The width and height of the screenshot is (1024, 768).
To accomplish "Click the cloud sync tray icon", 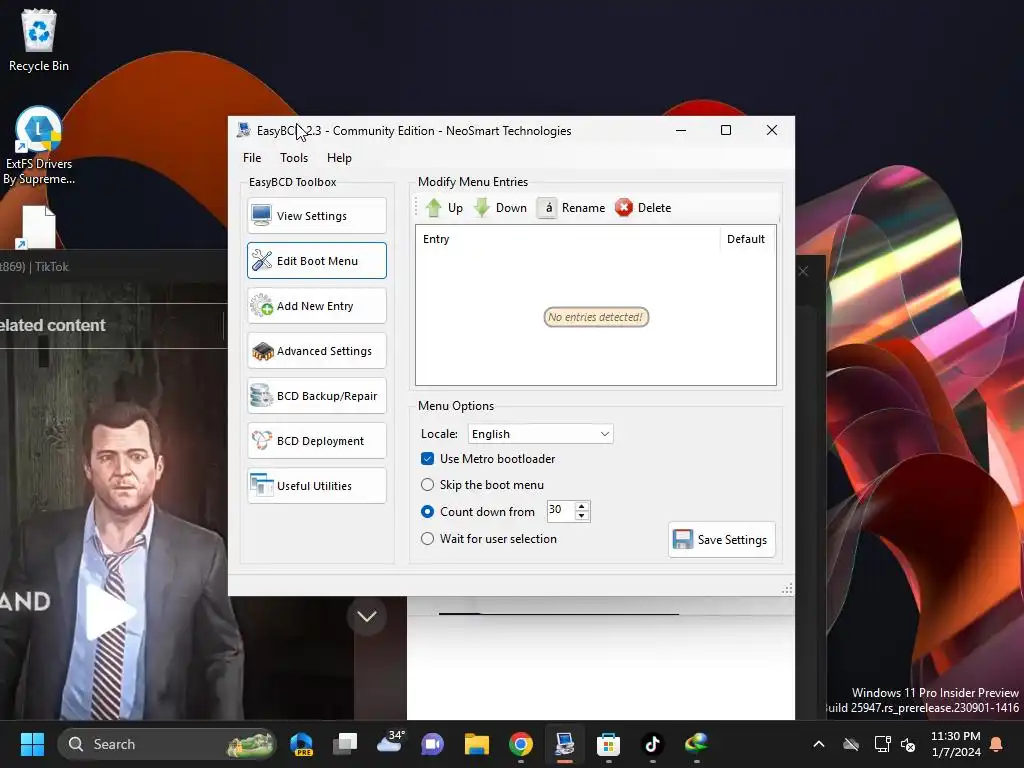I will (x=851, y=744).
